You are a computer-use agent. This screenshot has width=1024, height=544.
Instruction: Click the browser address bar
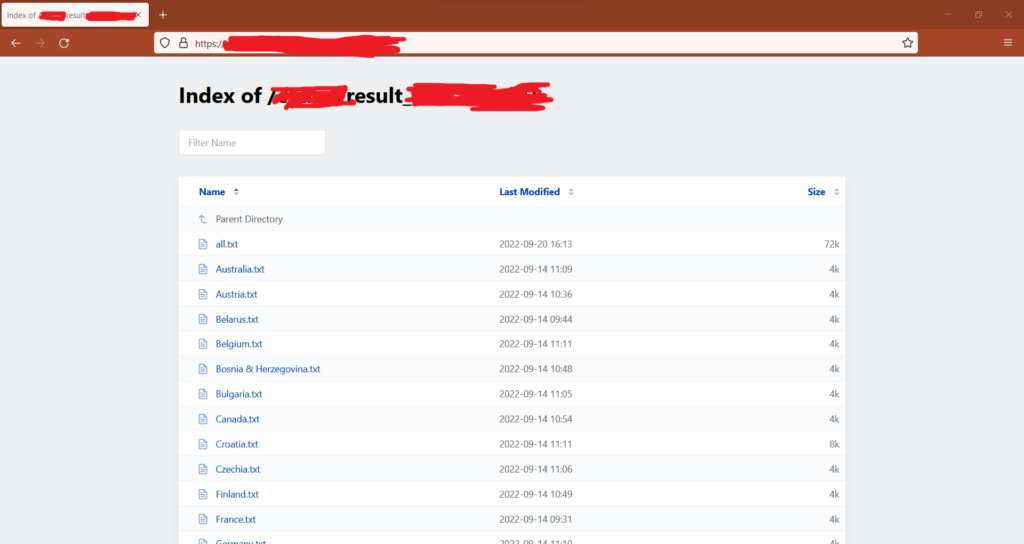coord(536,43)
